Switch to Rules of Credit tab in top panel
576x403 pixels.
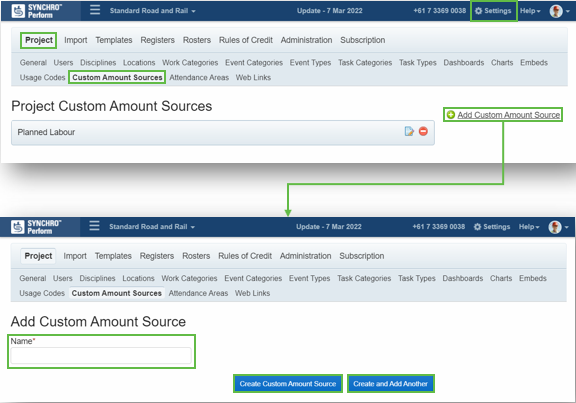[246, 40]
